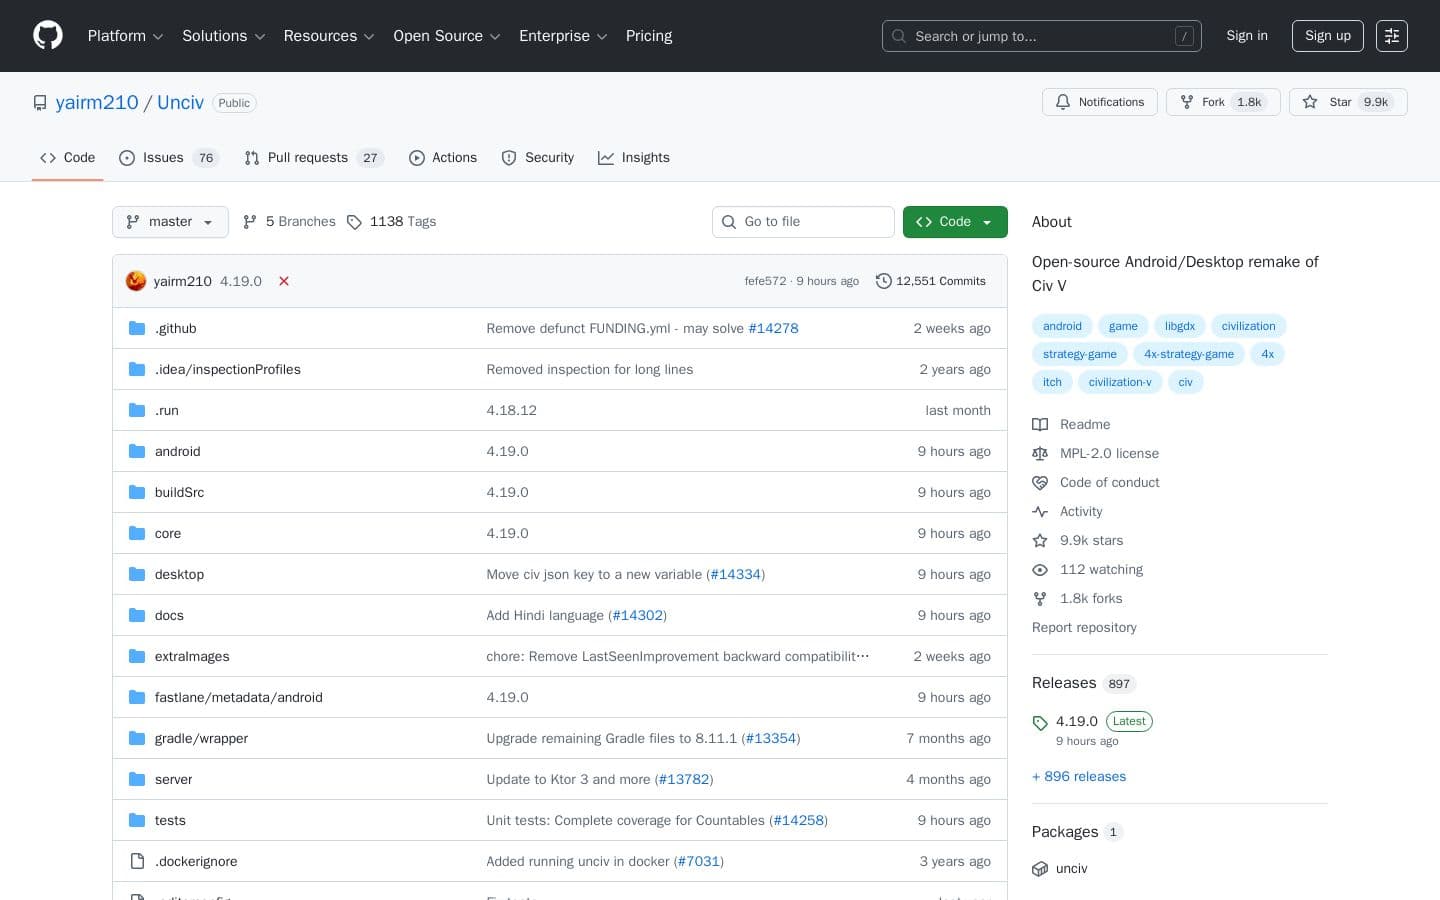Click yairm210's avatar in commit row
This screenshot has height=900, width=1440.
tap(136, 281)
